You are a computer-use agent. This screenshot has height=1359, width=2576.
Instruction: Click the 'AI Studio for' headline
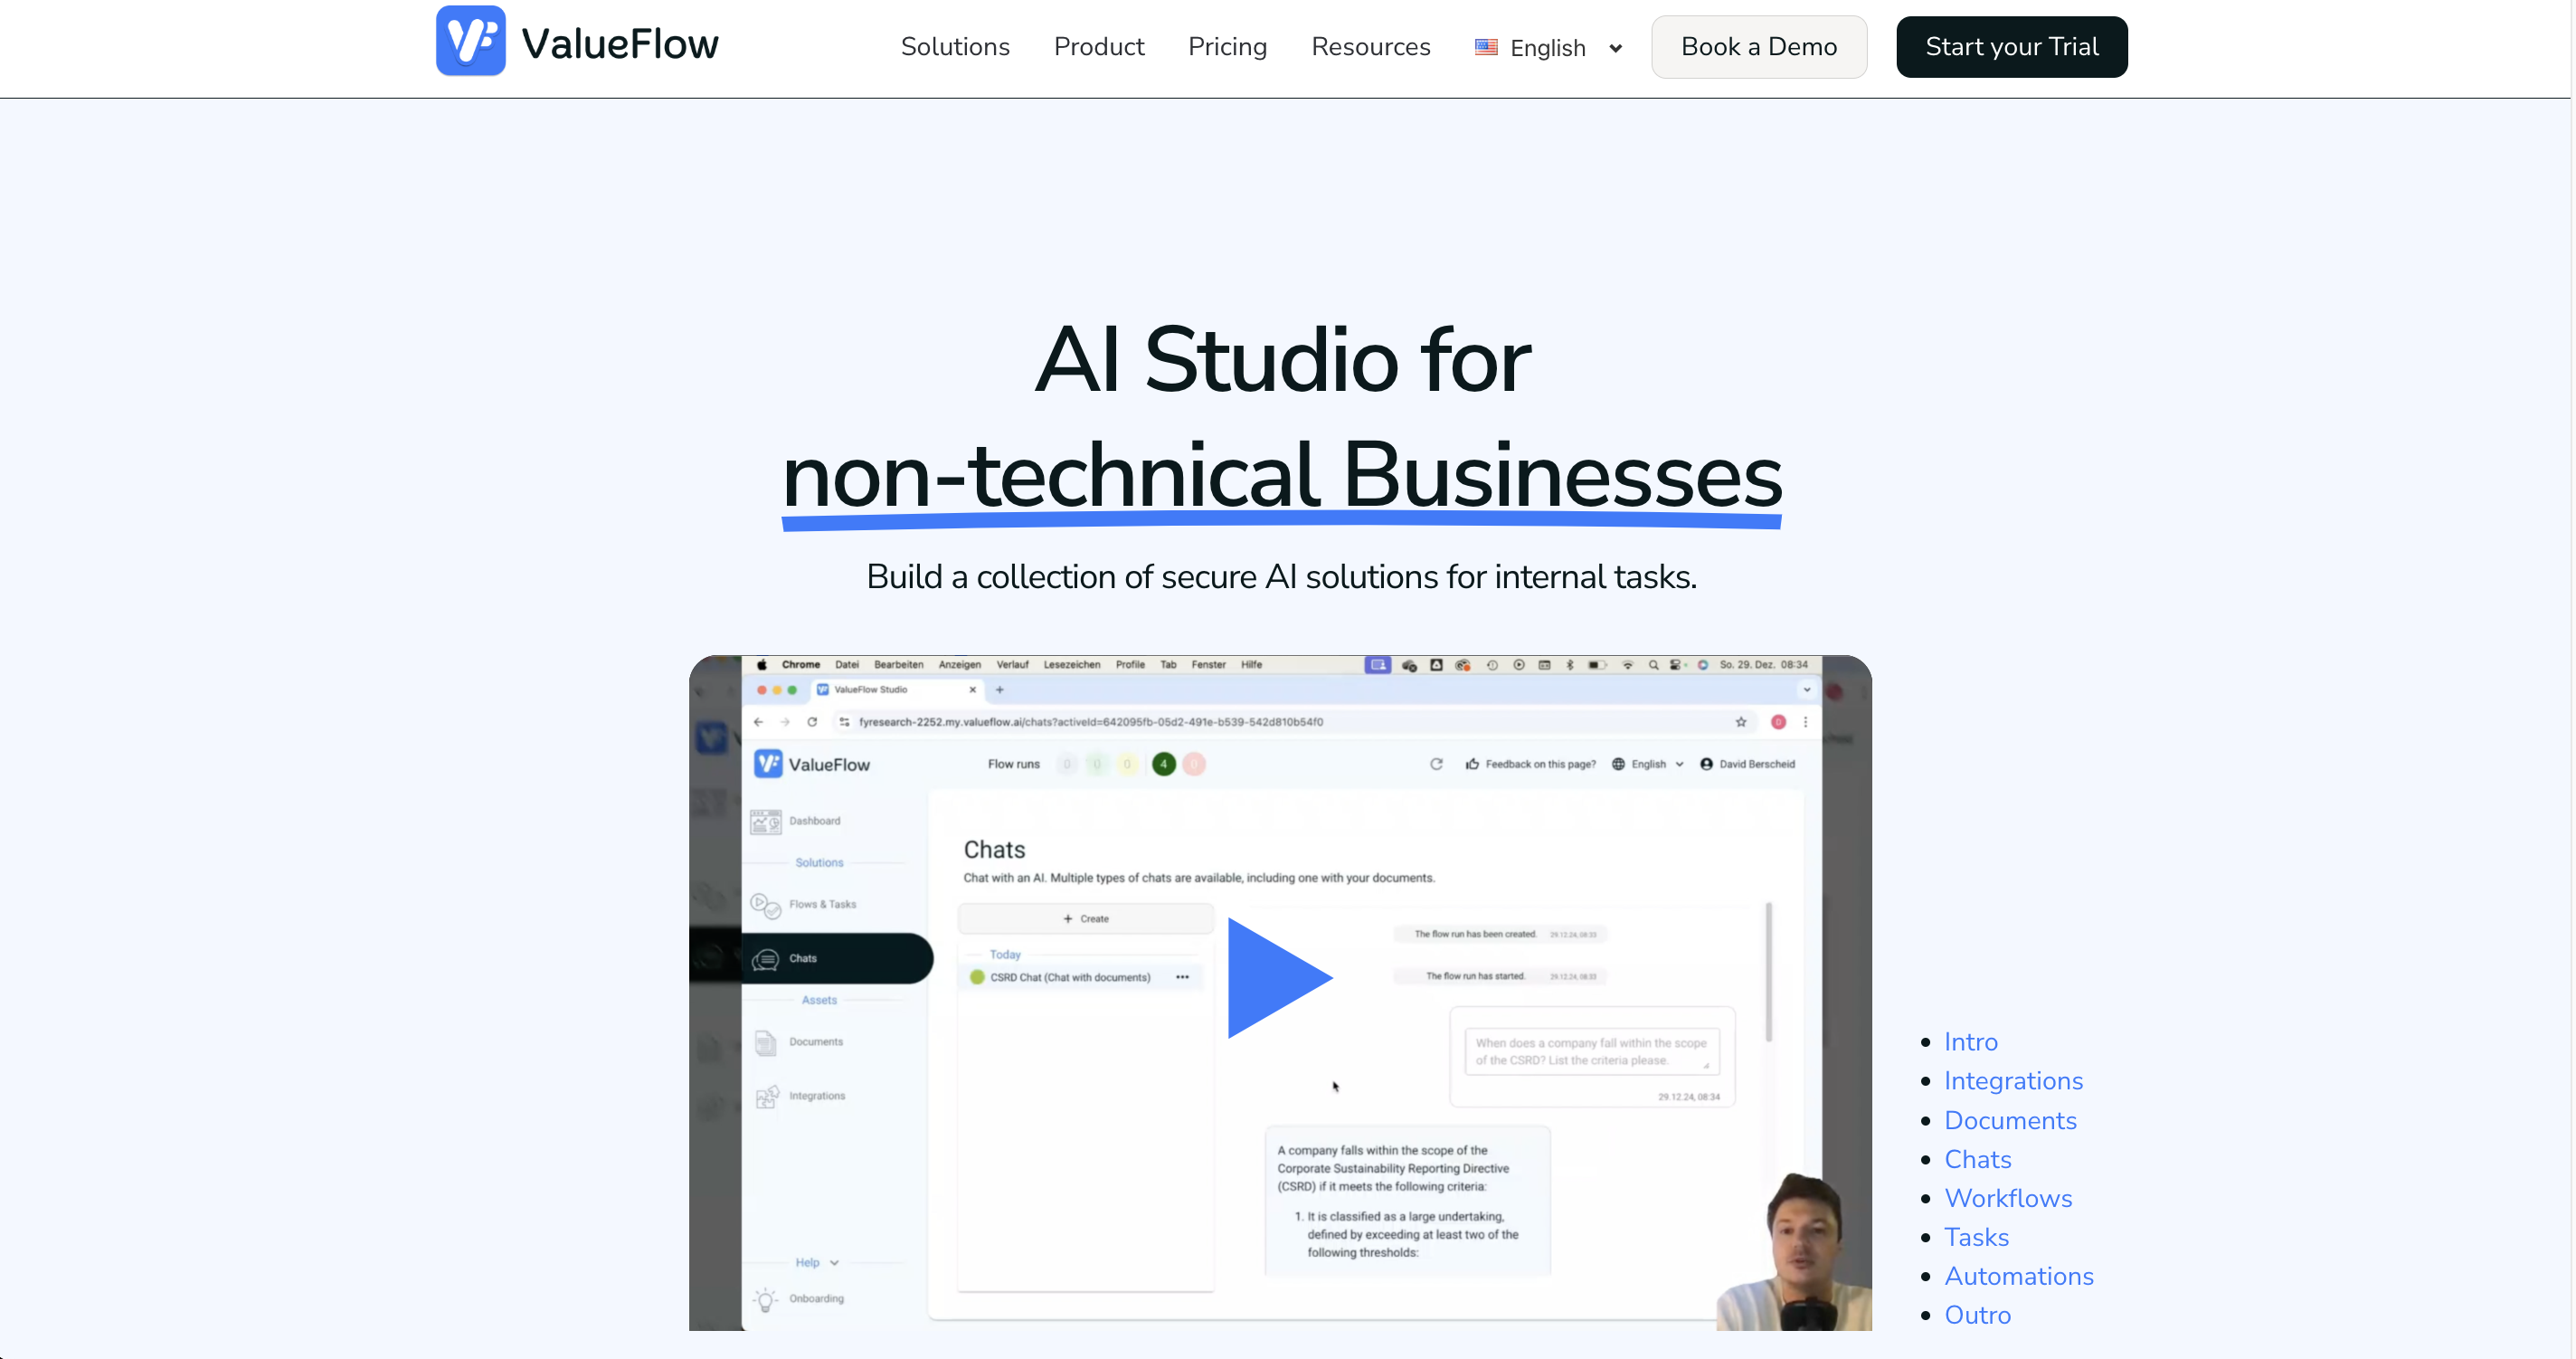pyautogui.click(x=1282, y=359)
